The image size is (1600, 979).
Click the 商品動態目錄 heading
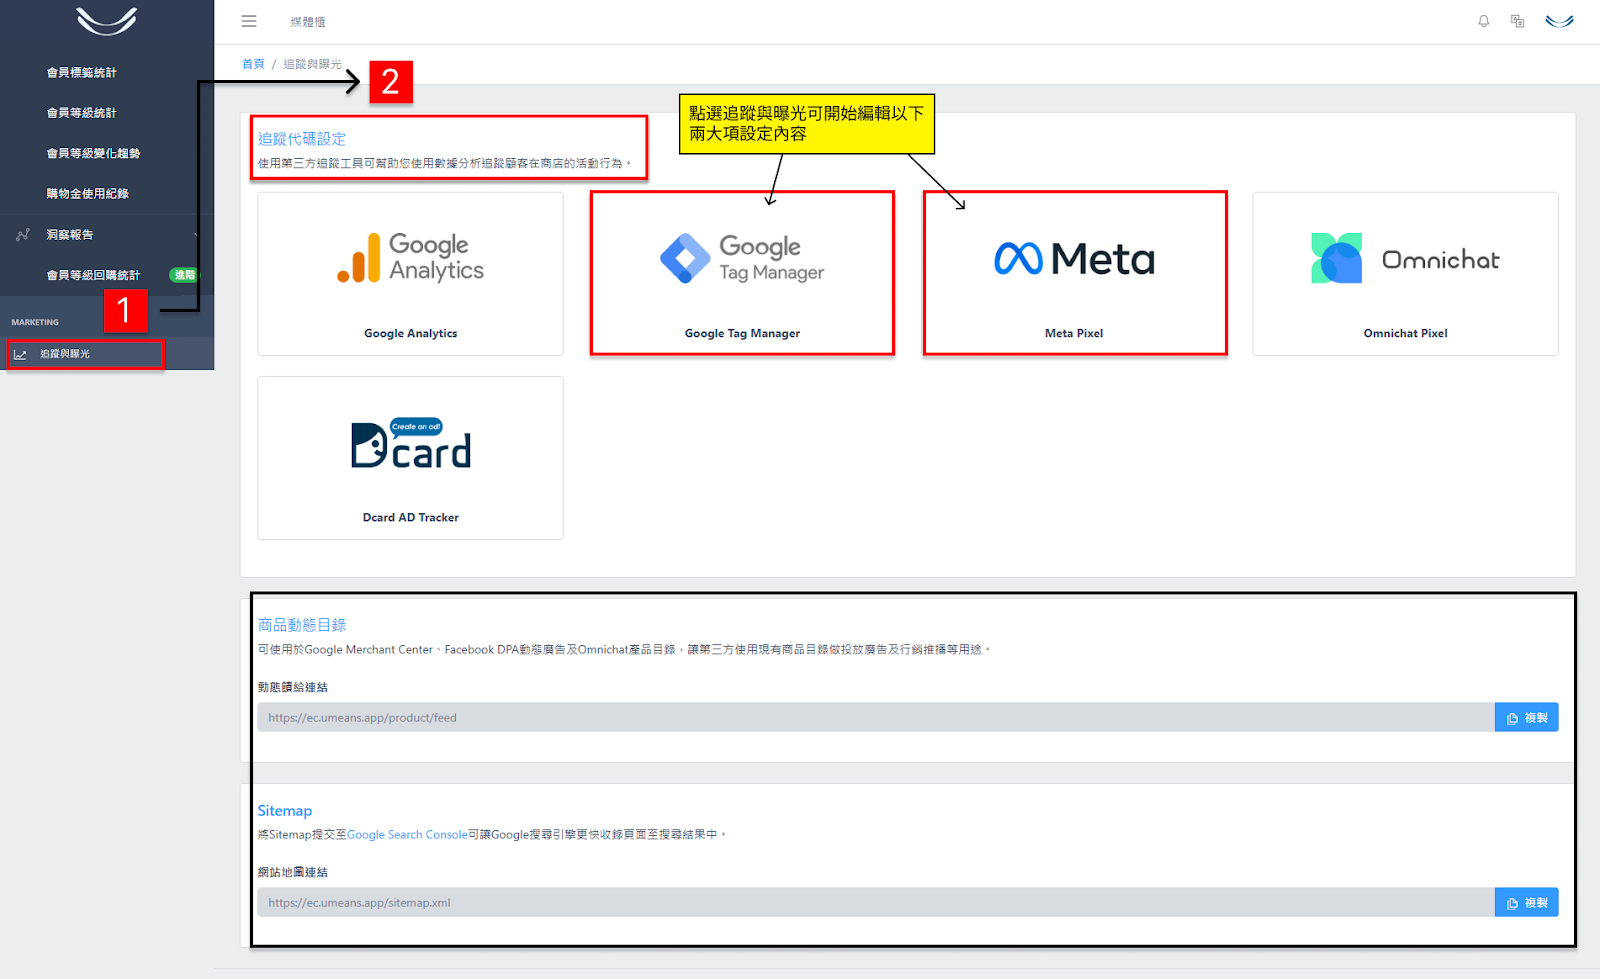point(302,625)
